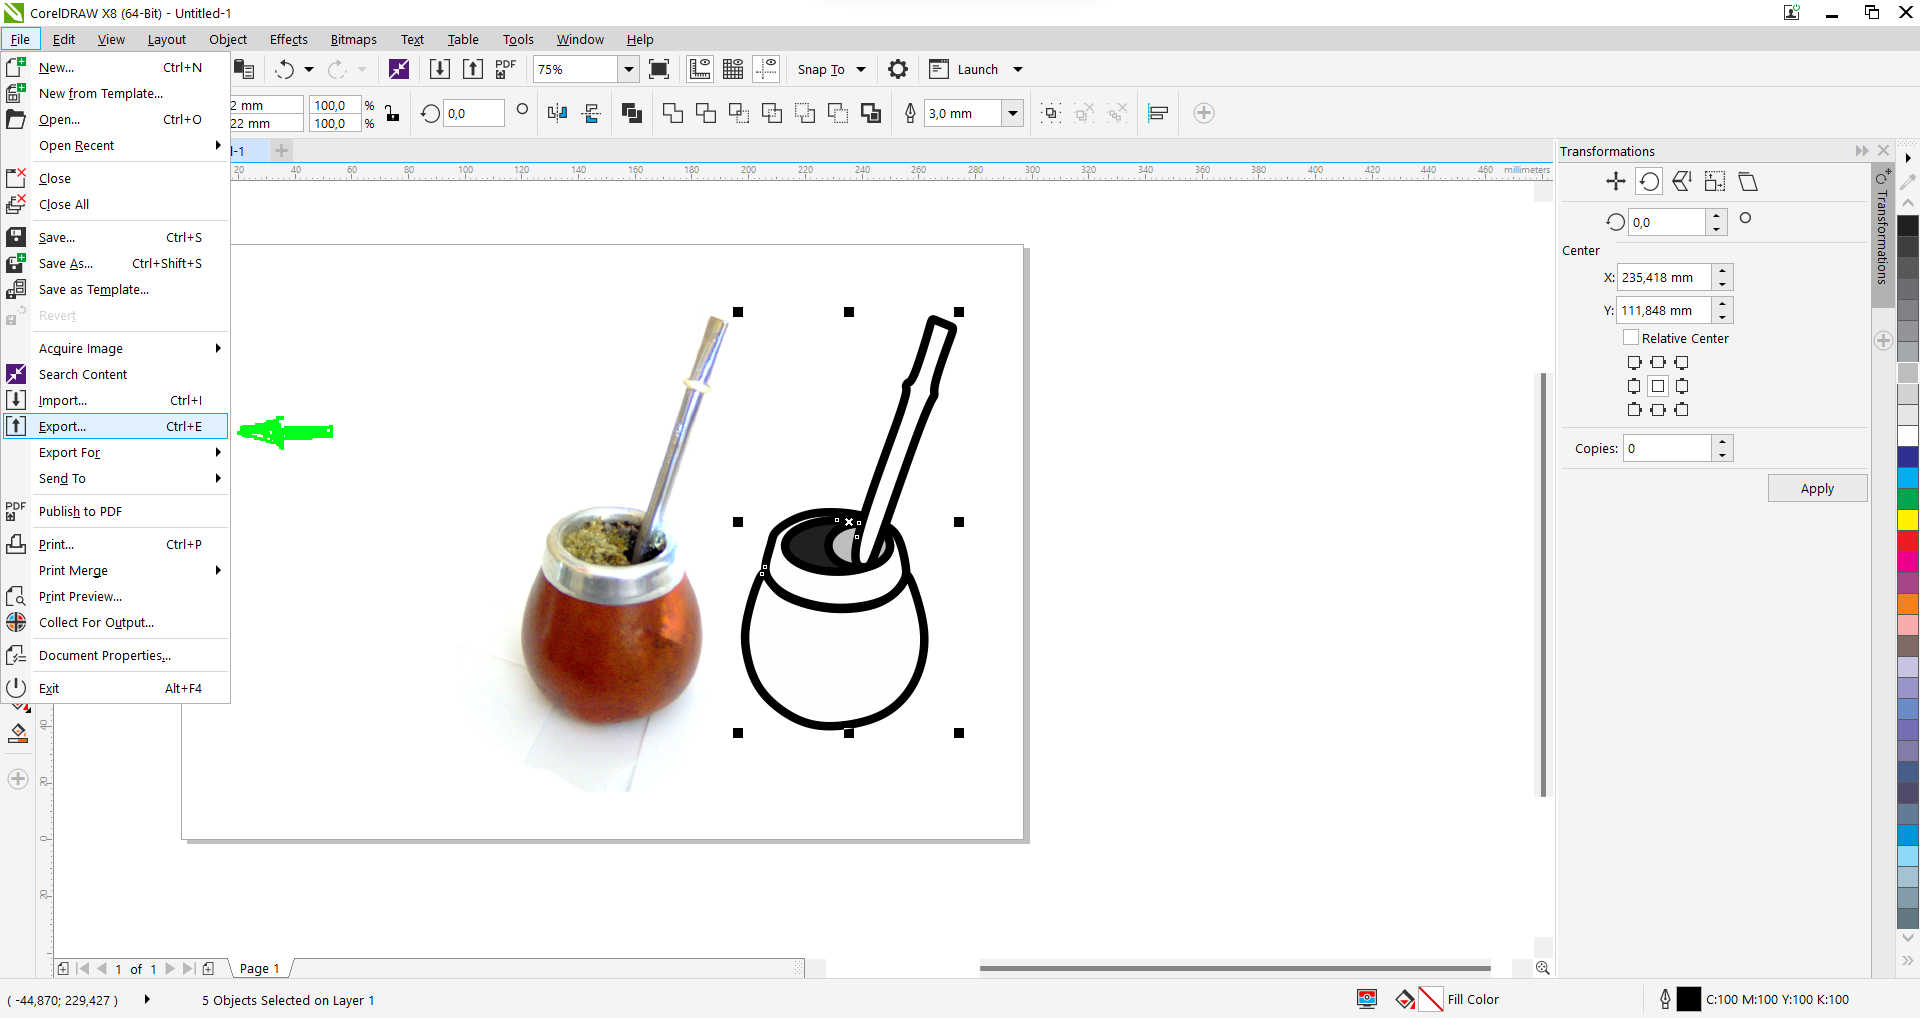
Task: Expand the Undo history dropdown arrow
Action: [309, 69]
